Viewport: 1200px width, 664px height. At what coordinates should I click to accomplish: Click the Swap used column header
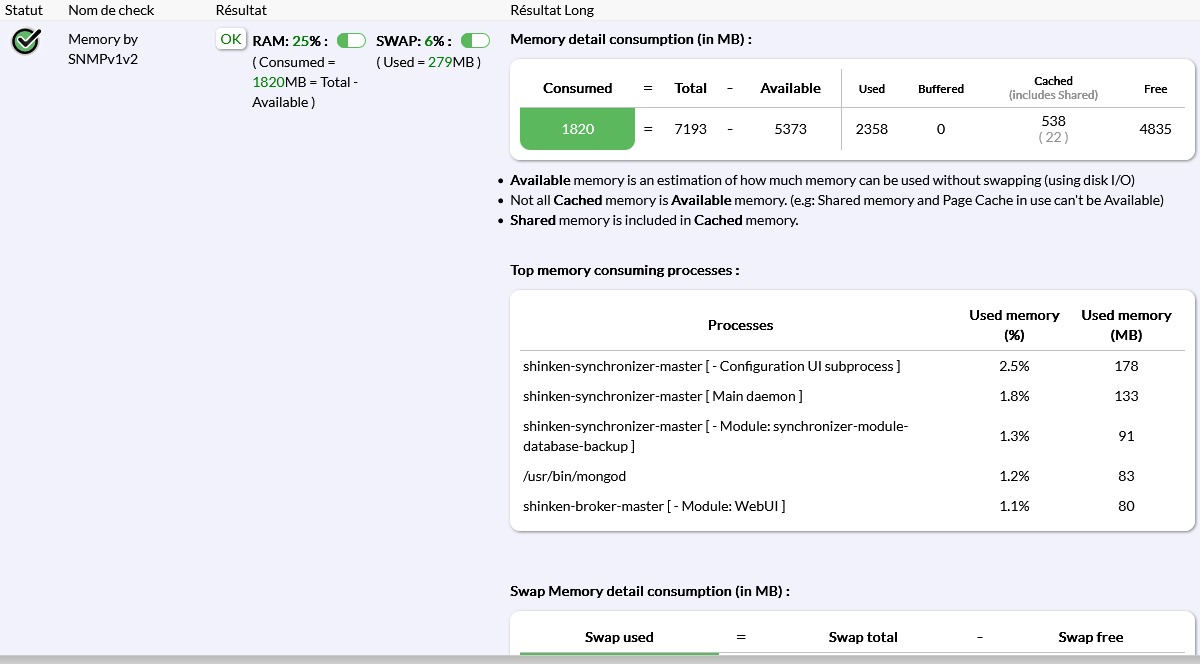[x=619, y=637]
